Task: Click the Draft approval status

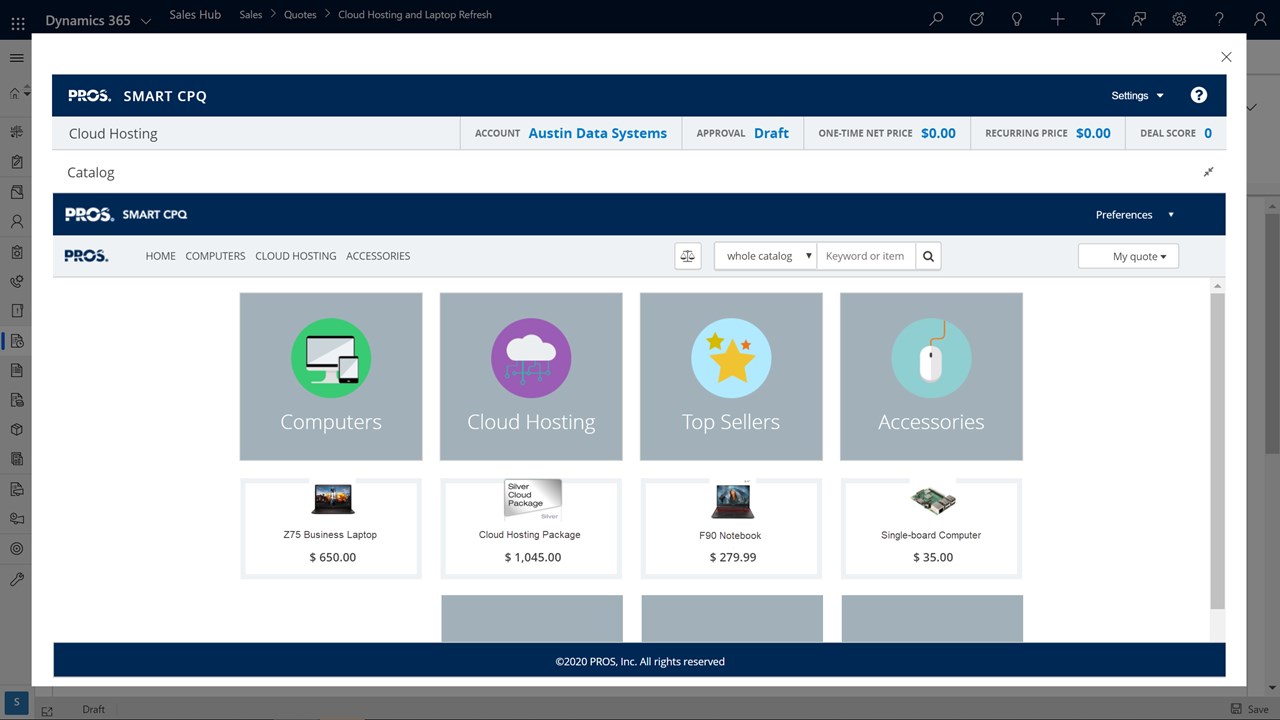Action: pyautogui.click(x=771, y=133)
